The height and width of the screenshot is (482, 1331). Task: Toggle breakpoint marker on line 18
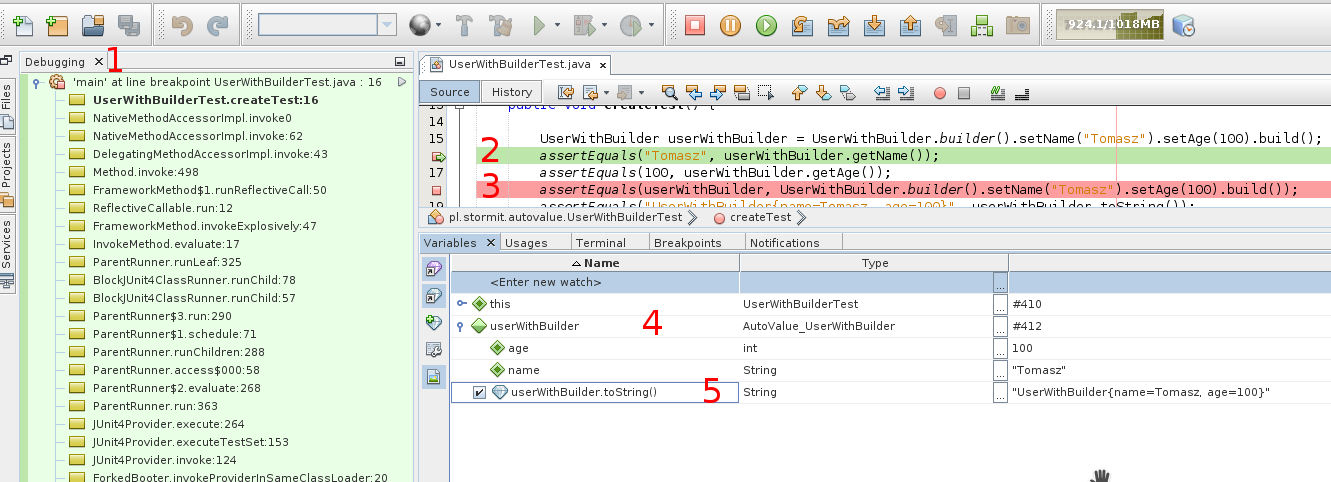coord(437,189)
